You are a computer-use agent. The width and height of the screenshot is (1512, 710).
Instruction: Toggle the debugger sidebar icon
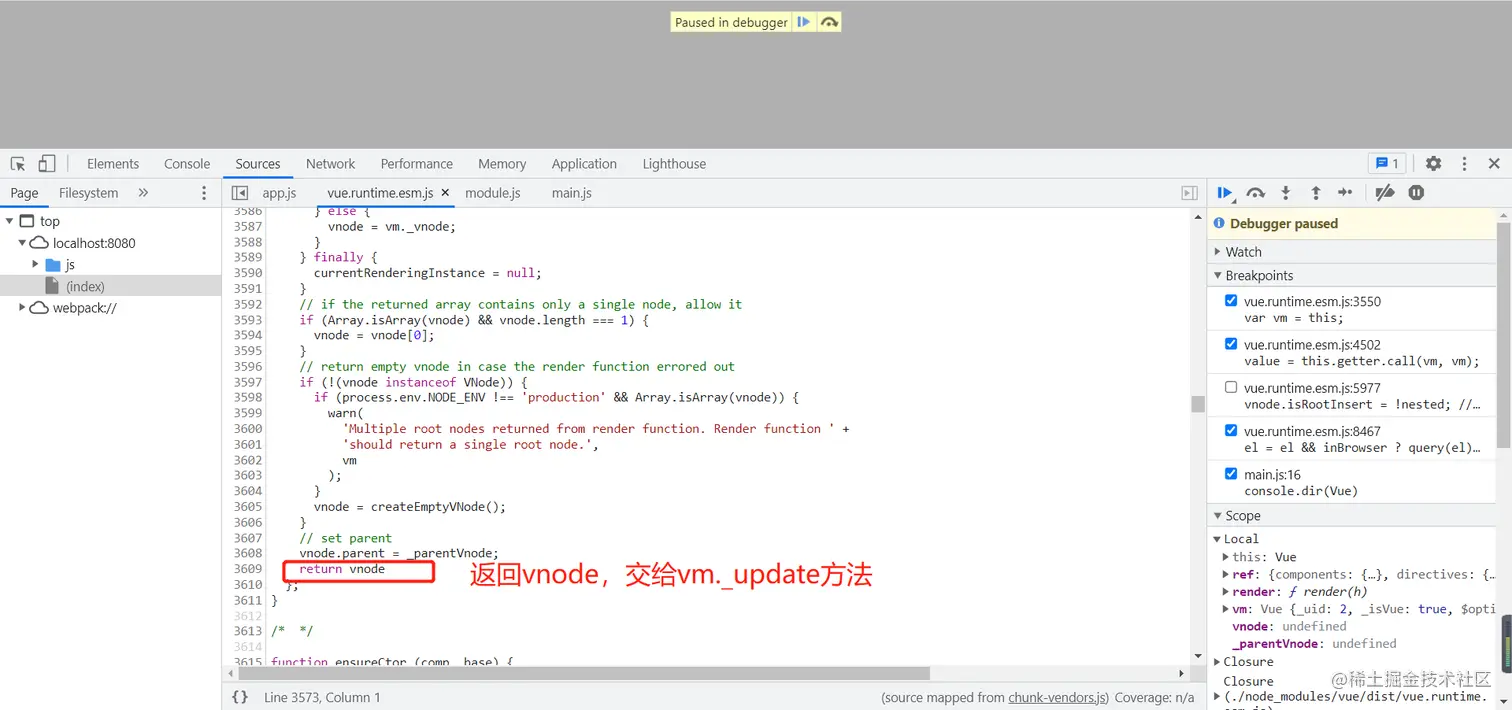pyautogui.click(x=1189, y=193)
